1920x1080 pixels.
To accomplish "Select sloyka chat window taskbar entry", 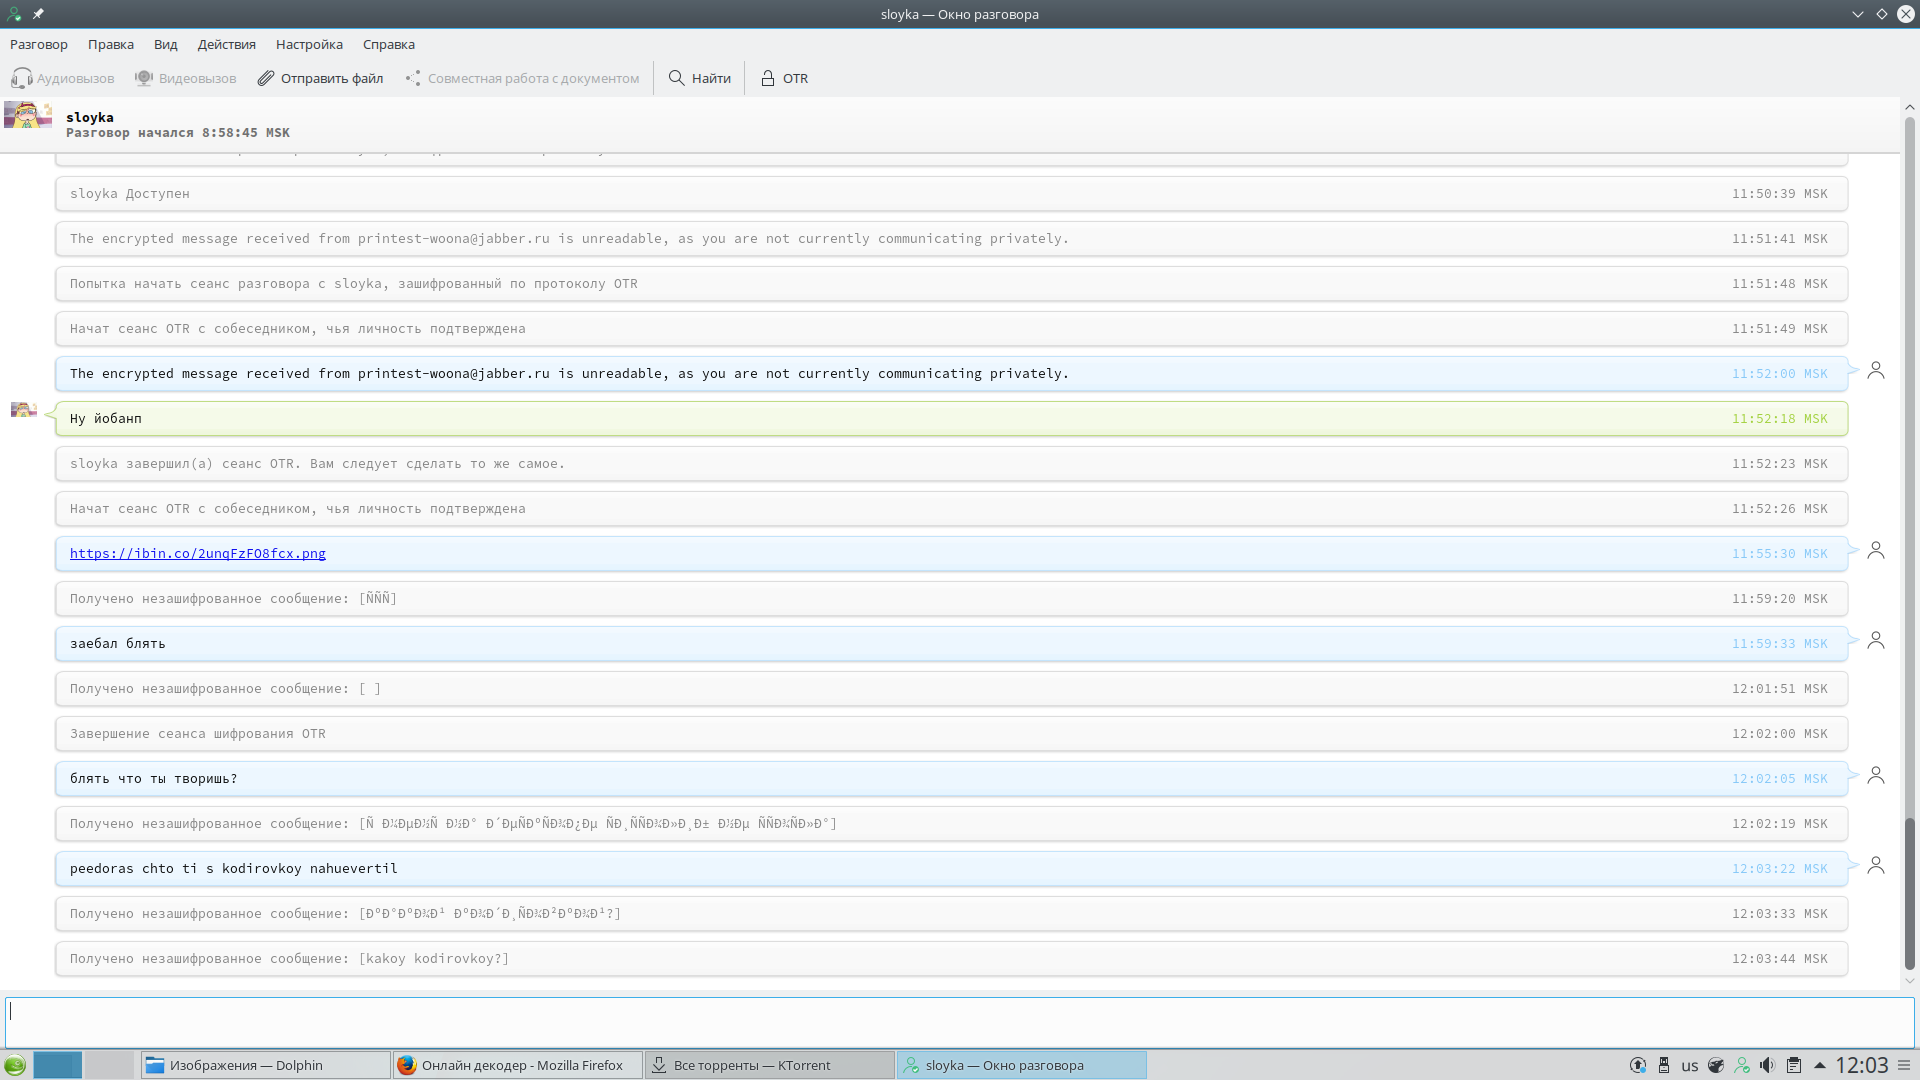I will coord(1022,1065).
